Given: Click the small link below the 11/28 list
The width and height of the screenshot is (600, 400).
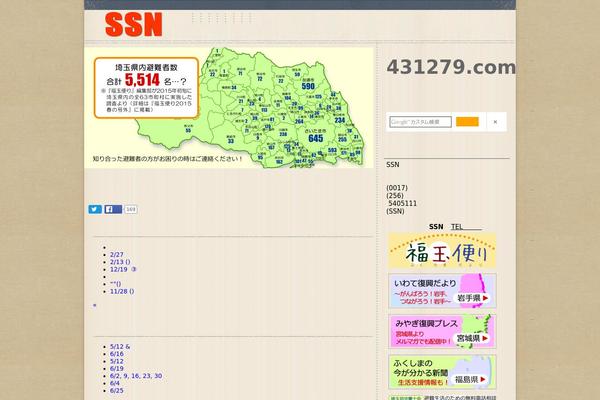Looking at the screenshot, I should point(95,305).
